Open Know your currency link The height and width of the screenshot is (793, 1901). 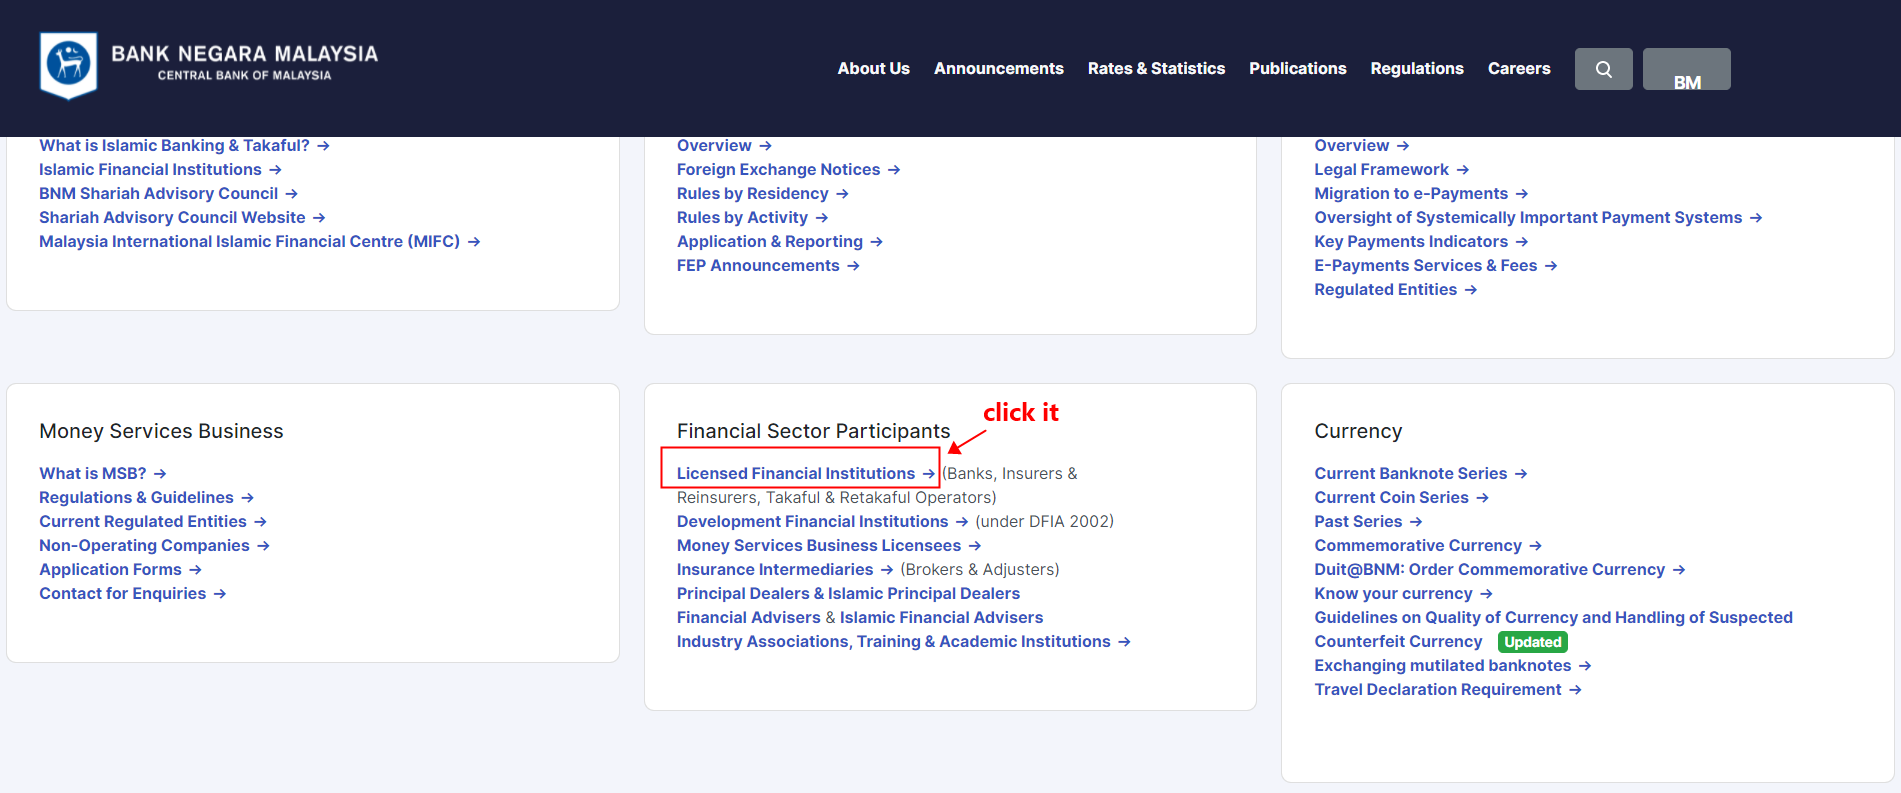click(1403, 594)
